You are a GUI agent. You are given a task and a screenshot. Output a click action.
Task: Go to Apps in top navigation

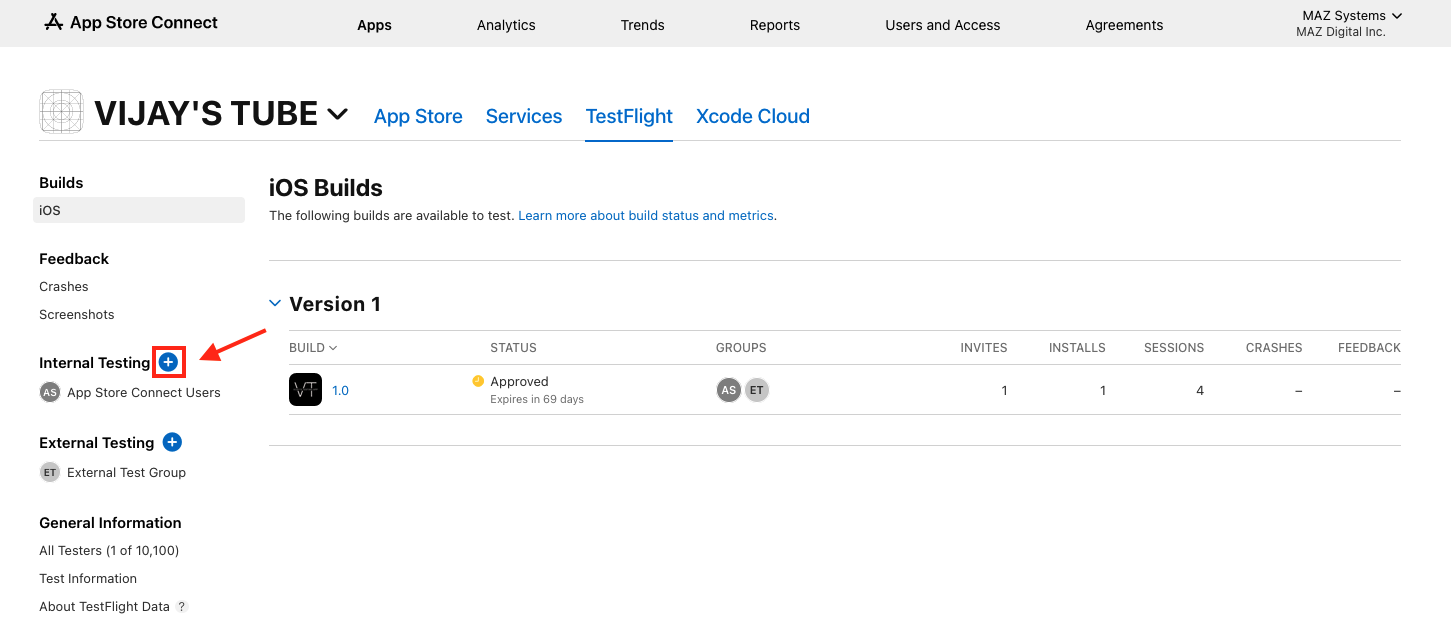pos(374,25)
